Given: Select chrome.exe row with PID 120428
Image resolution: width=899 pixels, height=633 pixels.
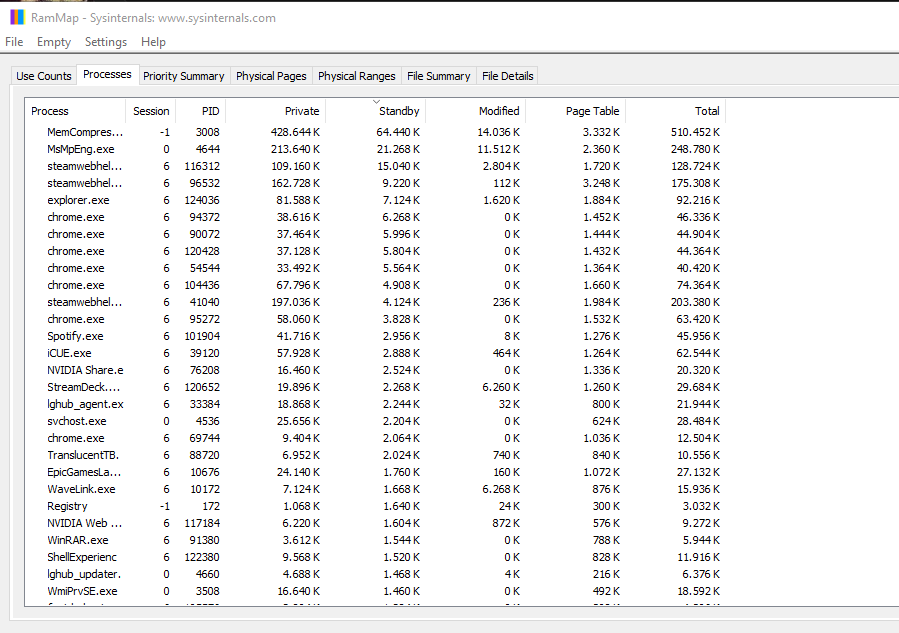Looking at the screenshot, I should pyautogui.click(x=376, y=251).
